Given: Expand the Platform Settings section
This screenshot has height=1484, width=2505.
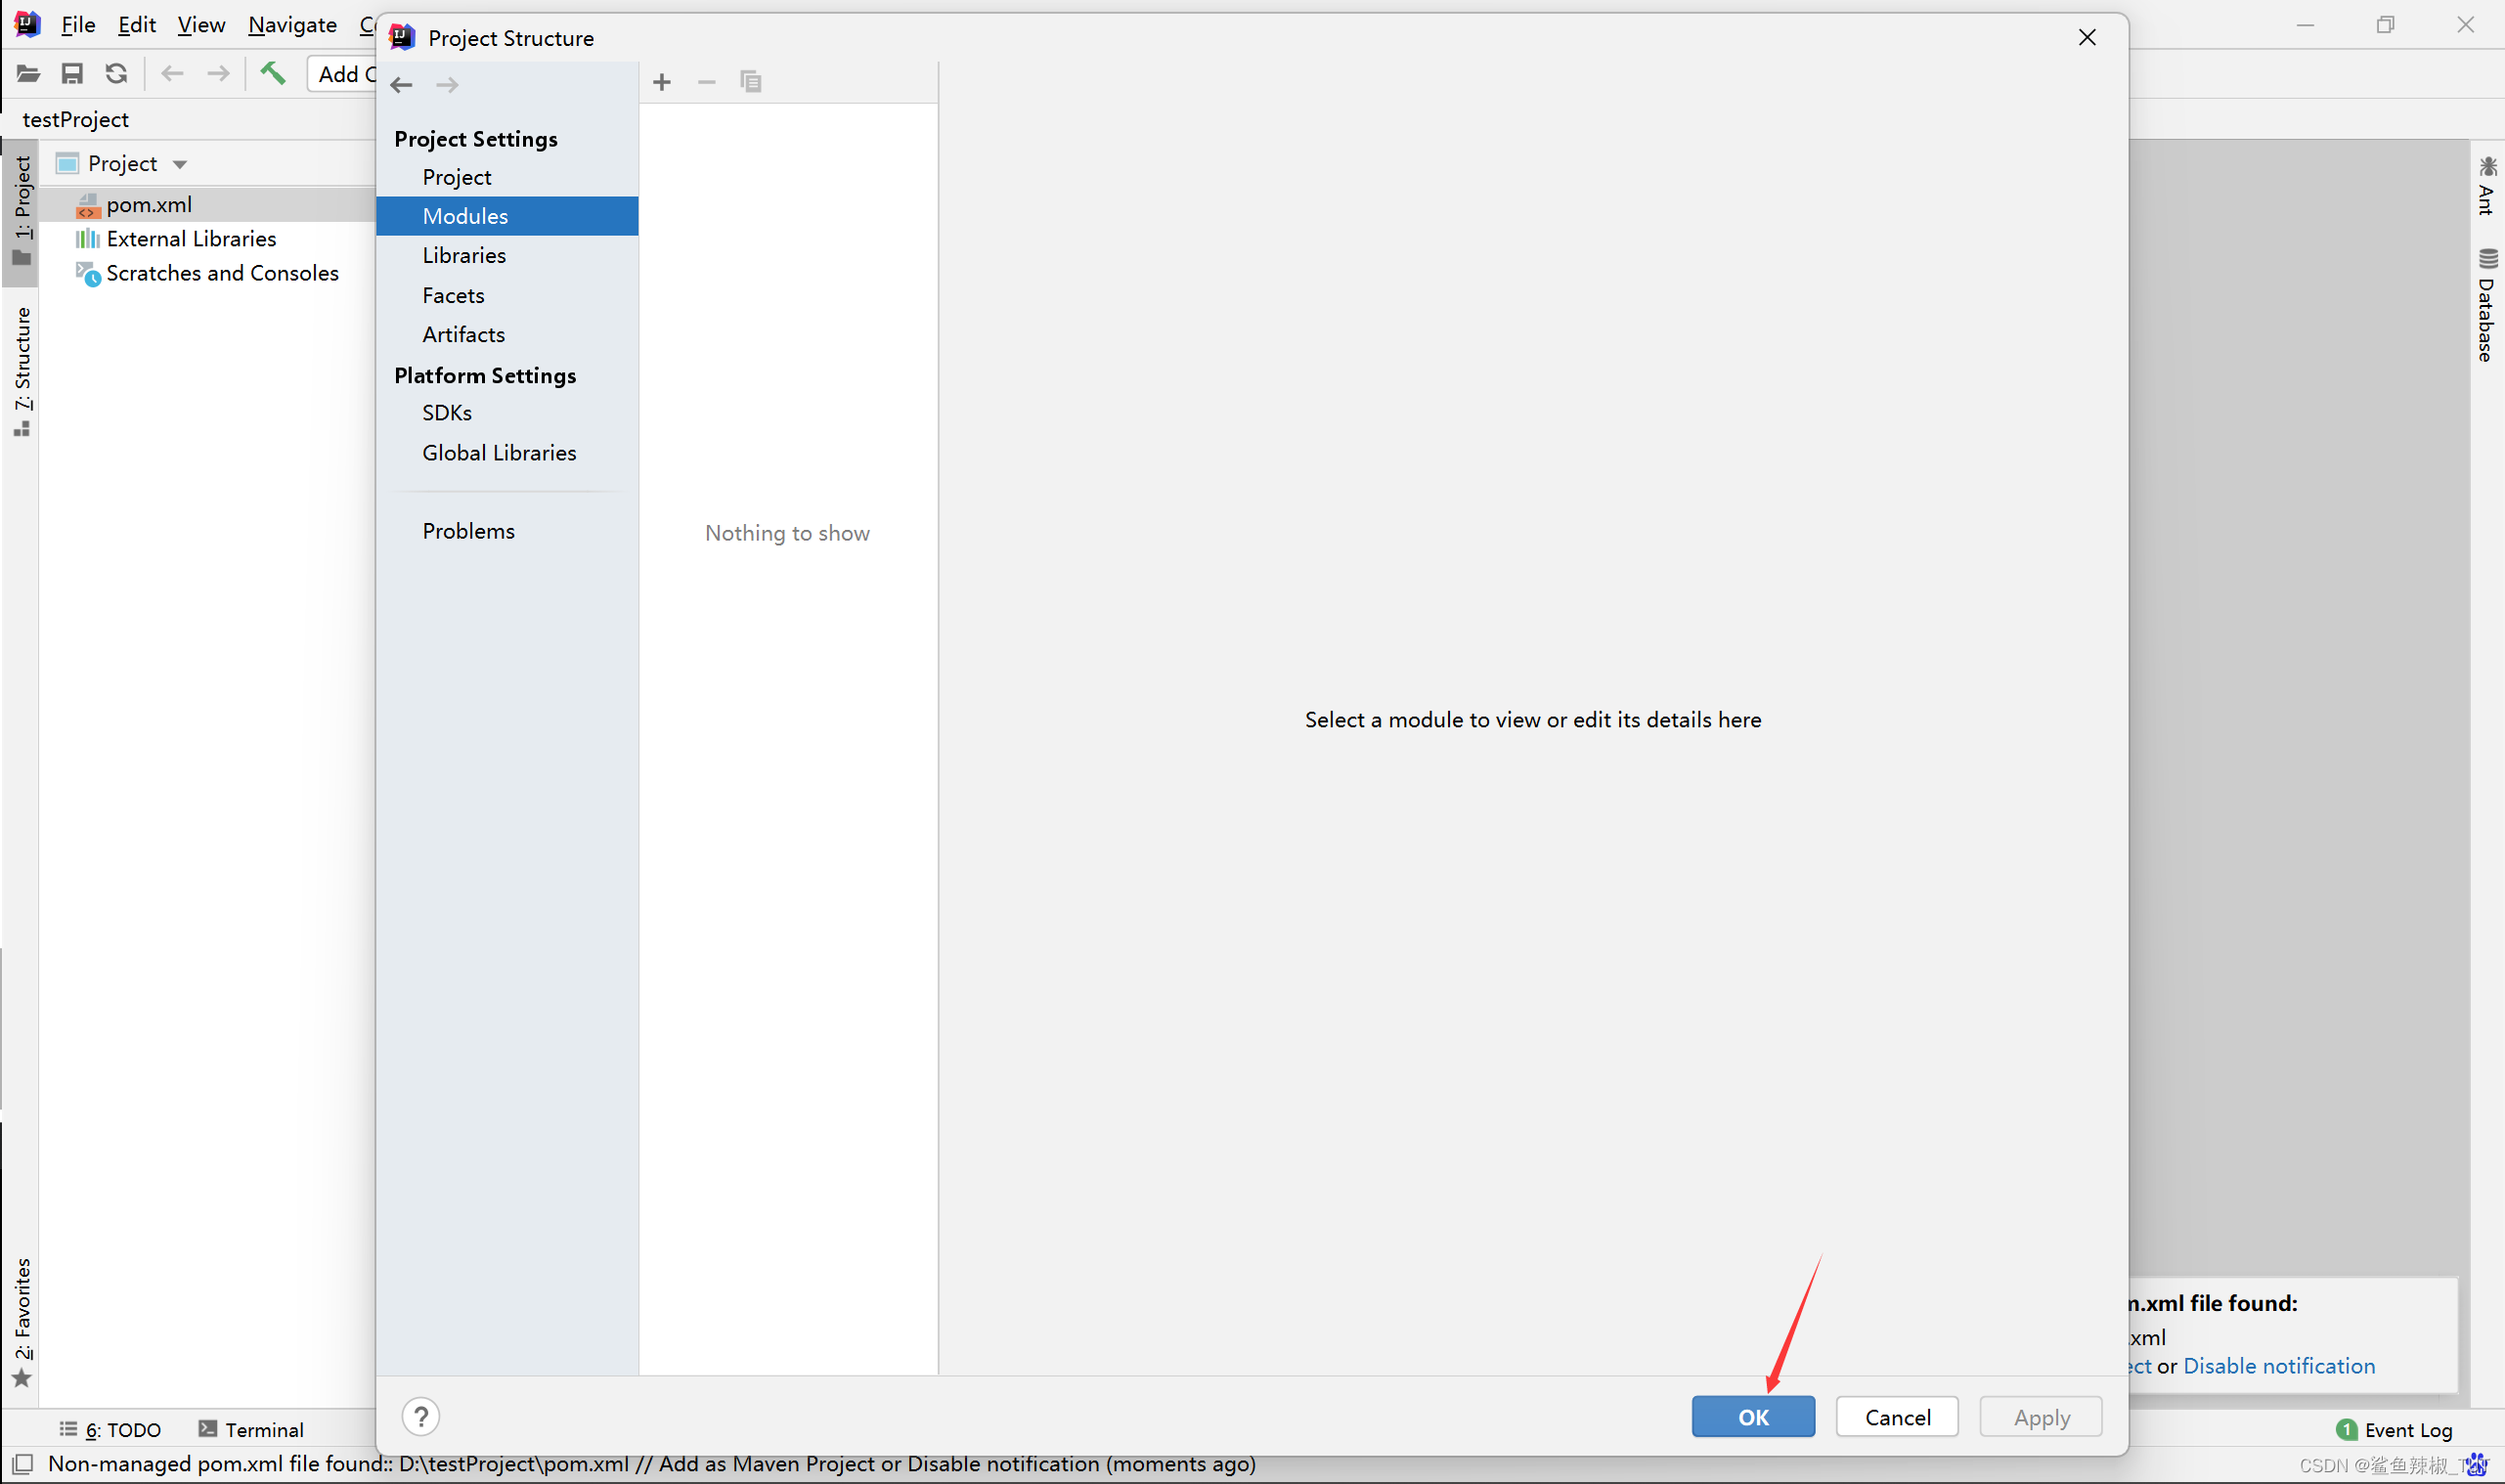Looking at the screenshot, I should coord(484,372).
